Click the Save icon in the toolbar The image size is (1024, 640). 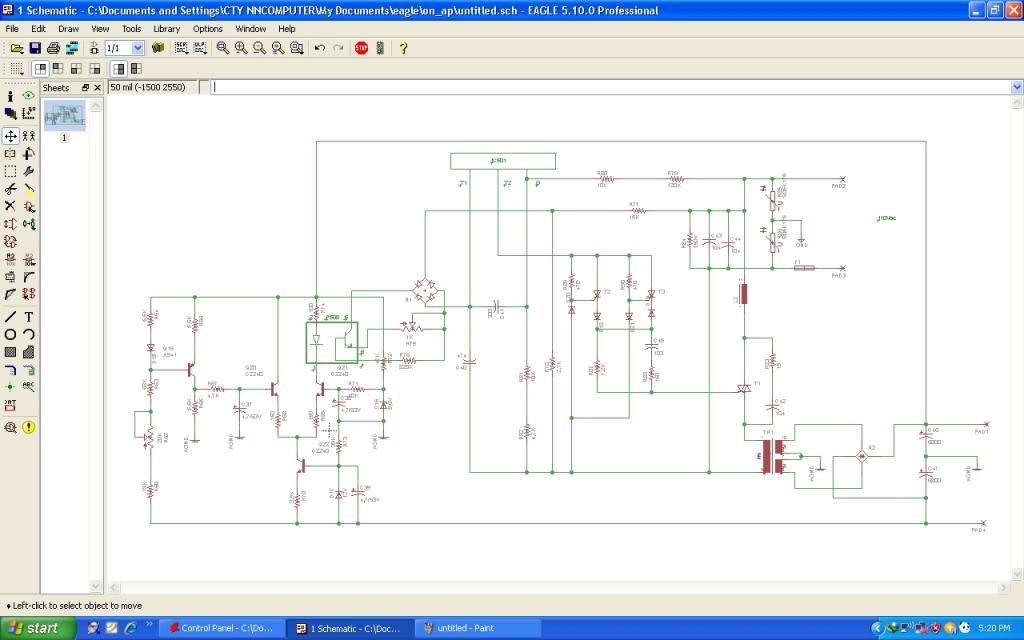click(35, 48)
